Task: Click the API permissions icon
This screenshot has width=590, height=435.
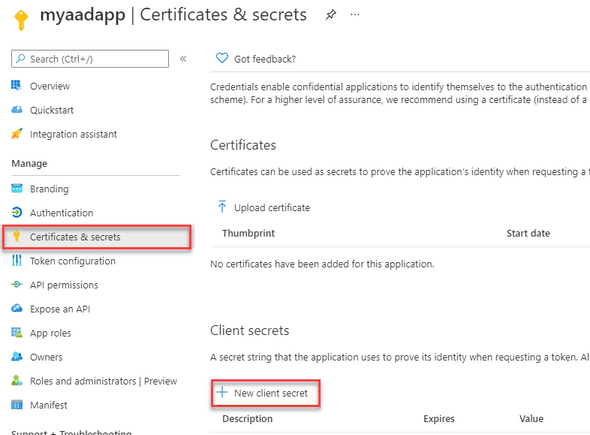Action: [17, 284]
